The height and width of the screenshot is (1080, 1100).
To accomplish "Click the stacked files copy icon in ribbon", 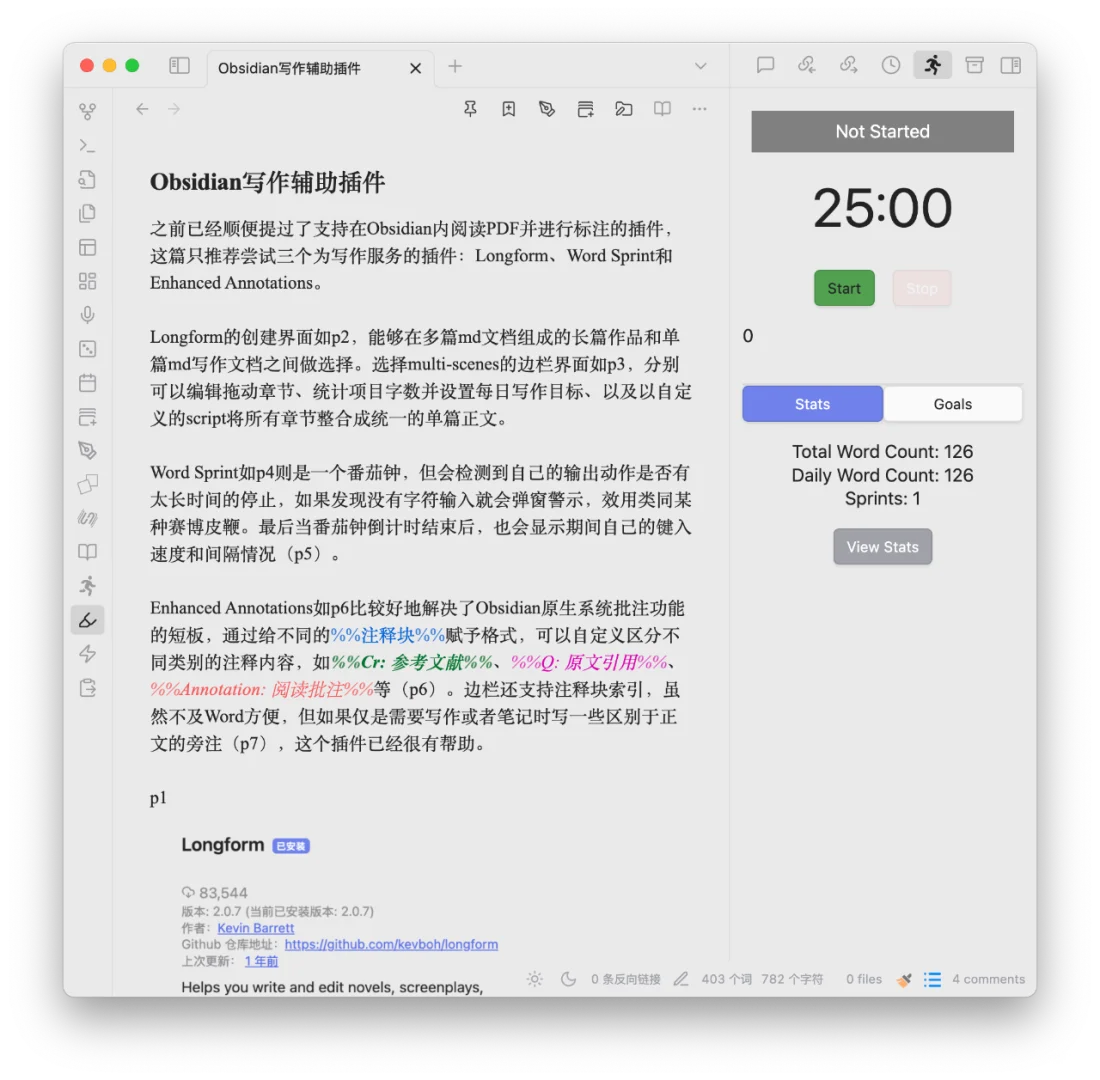I will (88, 213).
